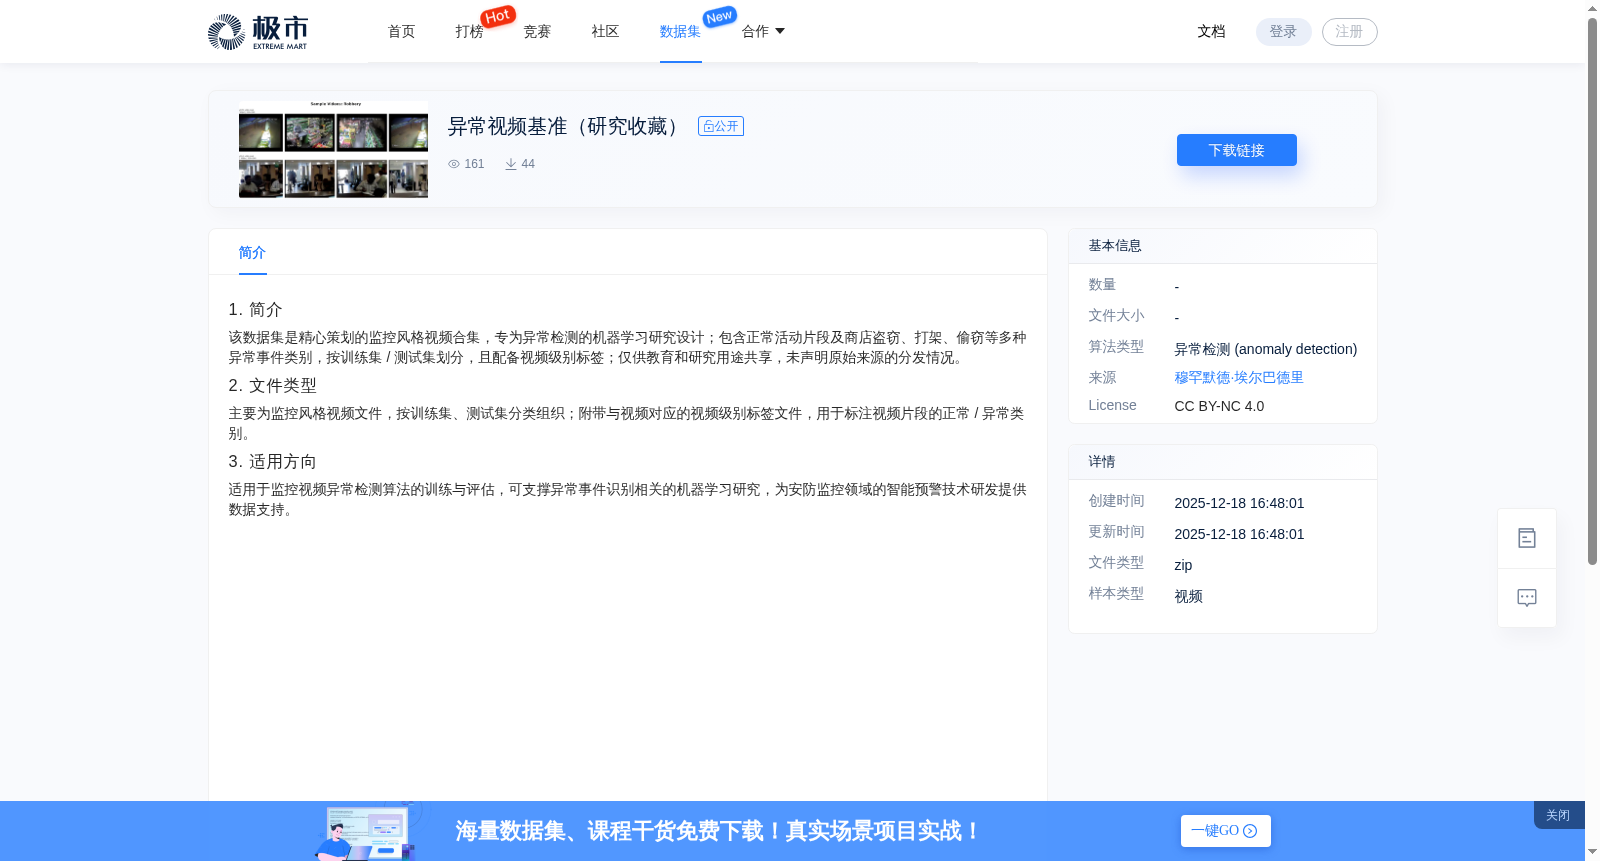The width and height of the screenshot is (1600, 861).
Task: Click the page vertical scrollbar thumb
Action: coord(1592,290)
